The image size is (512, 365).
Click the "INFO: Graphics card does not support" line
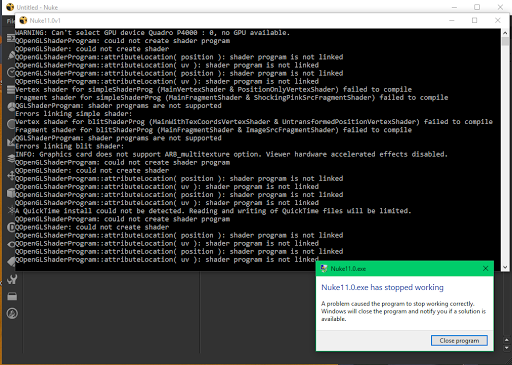(231, 154)
